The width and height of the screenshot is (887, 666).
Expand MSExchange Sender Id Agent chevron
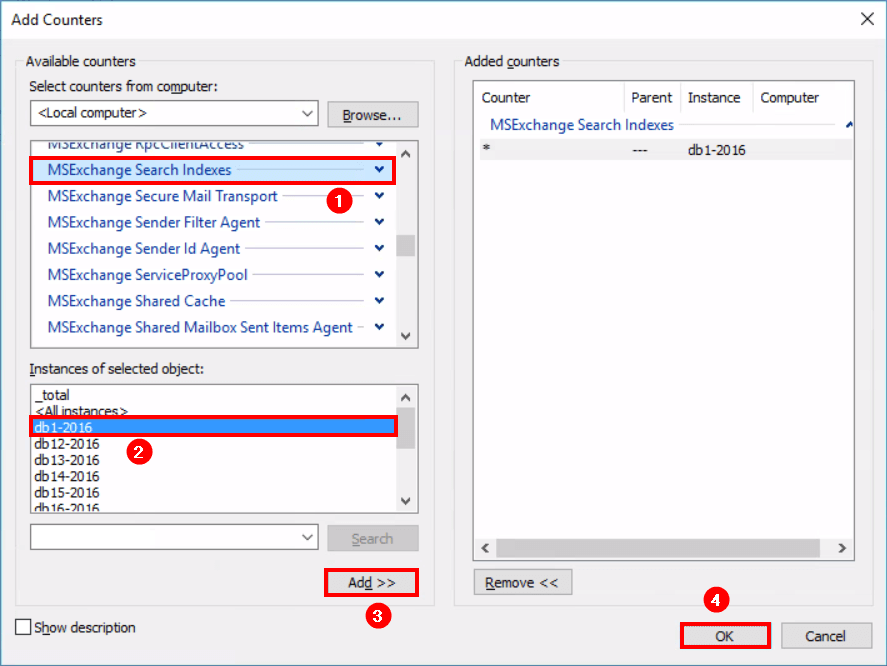coord(379,248)
